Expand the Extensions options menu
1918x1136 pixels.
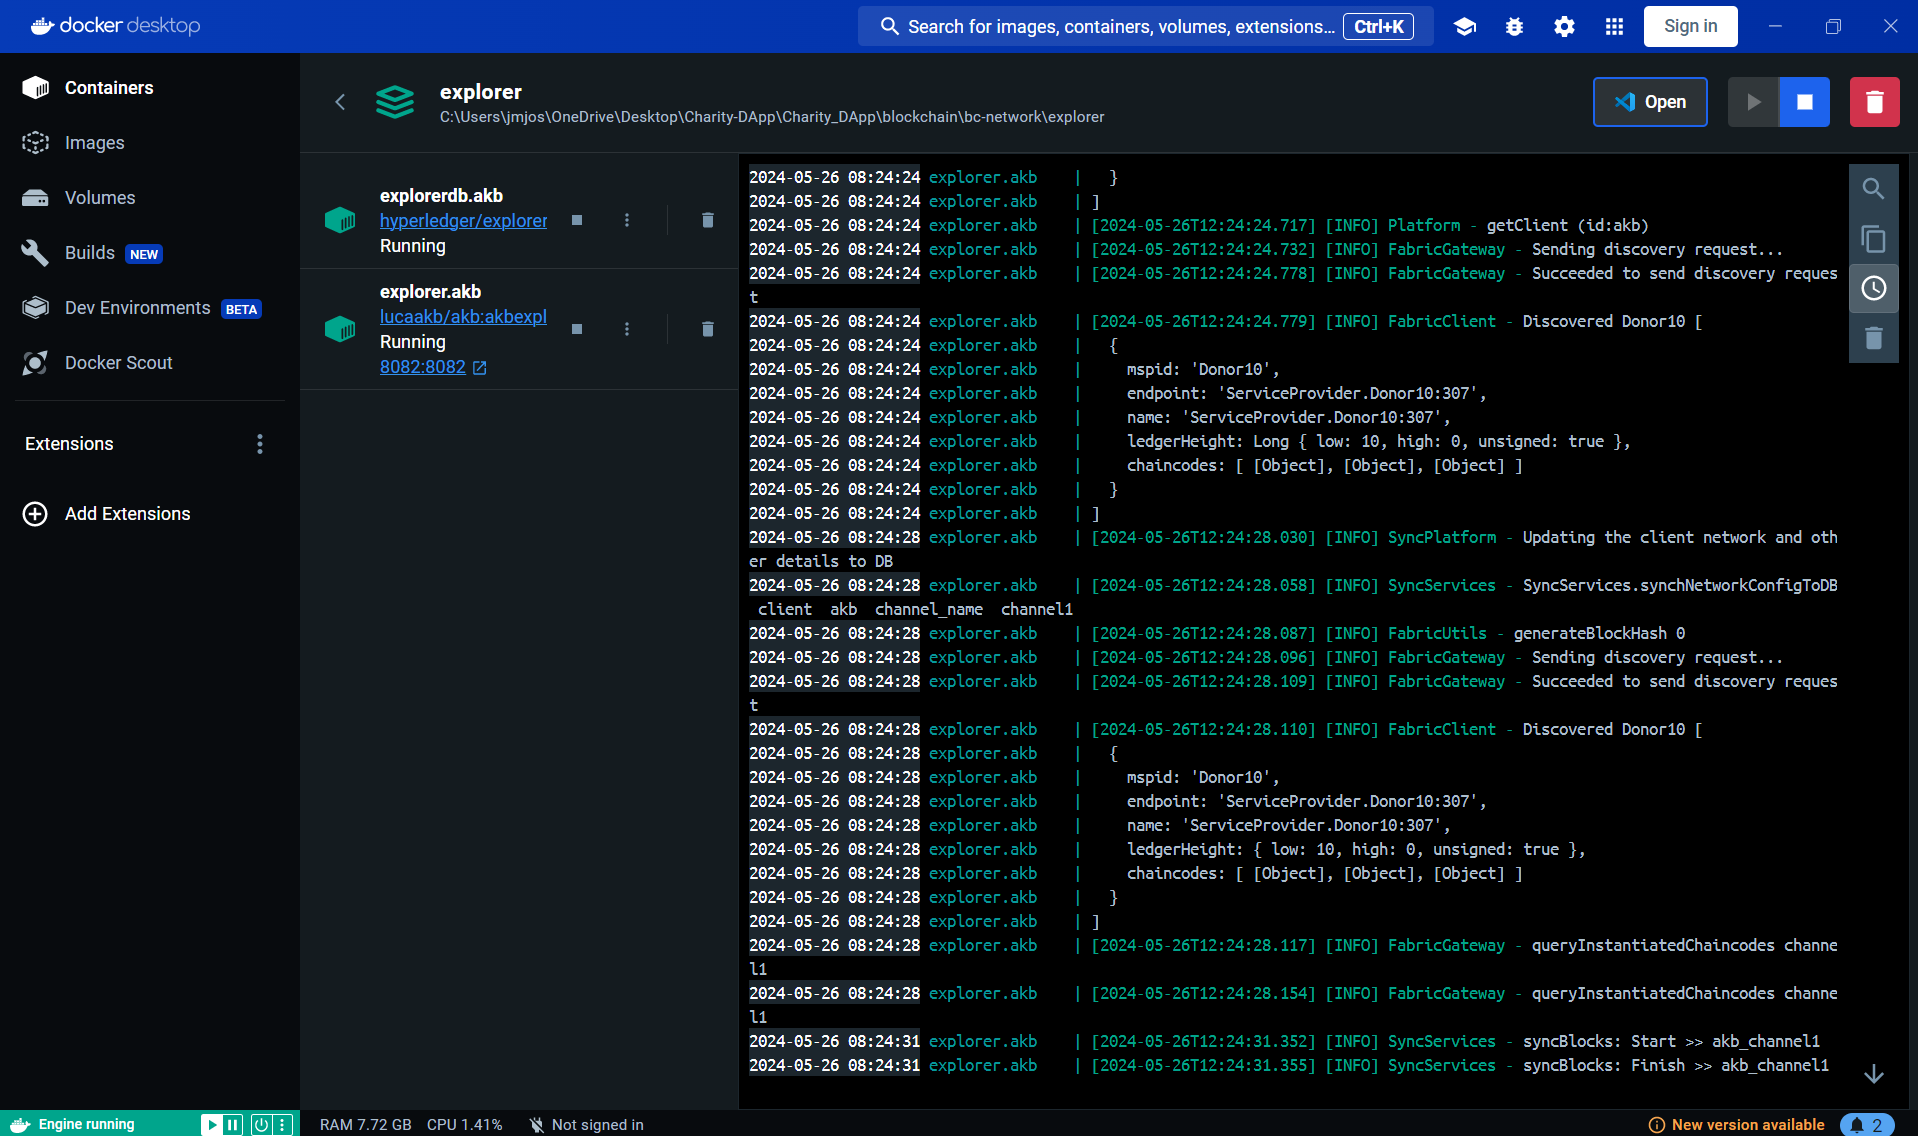[x=260, y=444]
